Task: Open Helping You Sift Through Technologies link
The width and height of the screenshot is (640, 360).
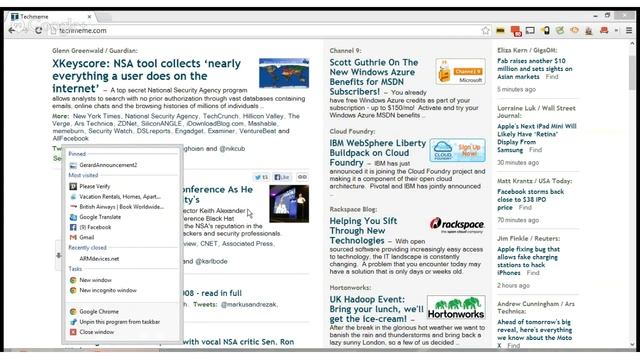Action: click(x=363, y=231)
